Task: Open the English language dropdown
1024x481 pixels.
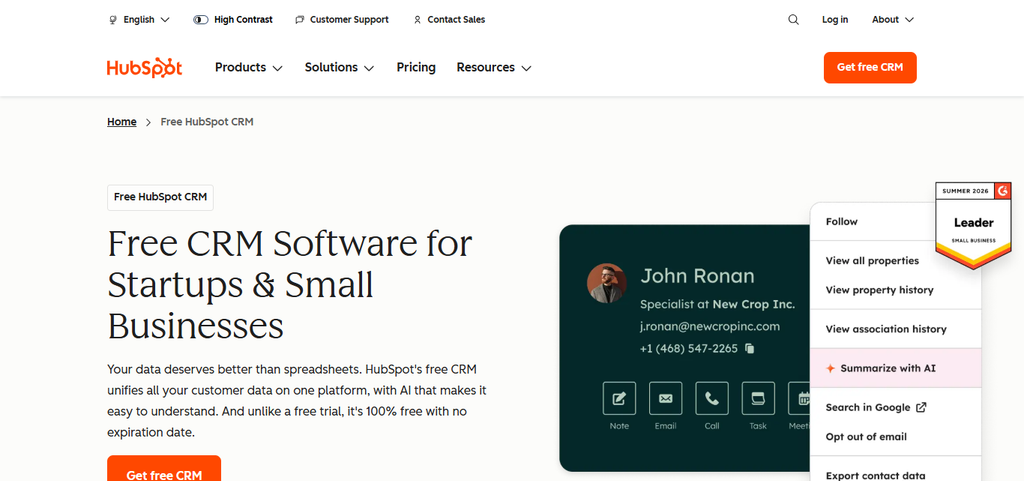Action: (x=139, y=20)
